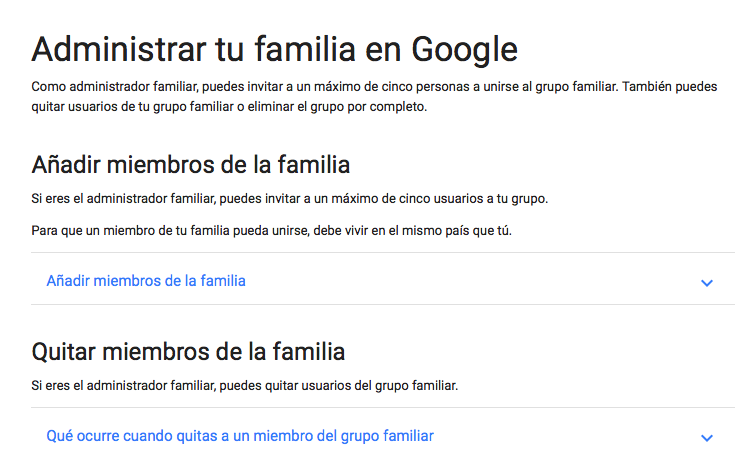753x452 pixels.
Task: Click the word familia in the main title
Action: coord(305,49)
